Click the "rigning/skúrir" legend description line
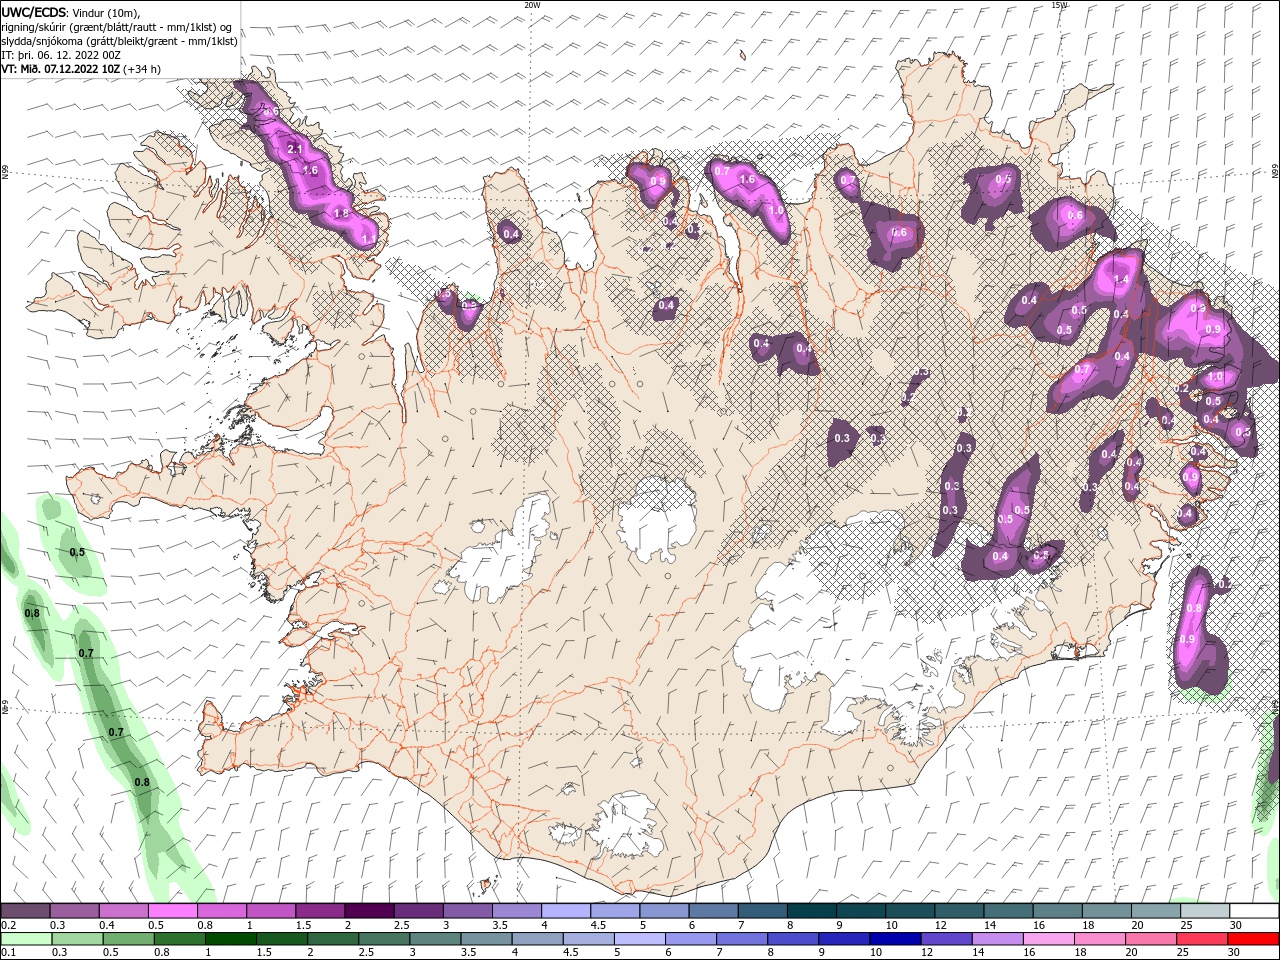Image resolution: width=1280 pixels, height=960 pixels. pos(117,27)
